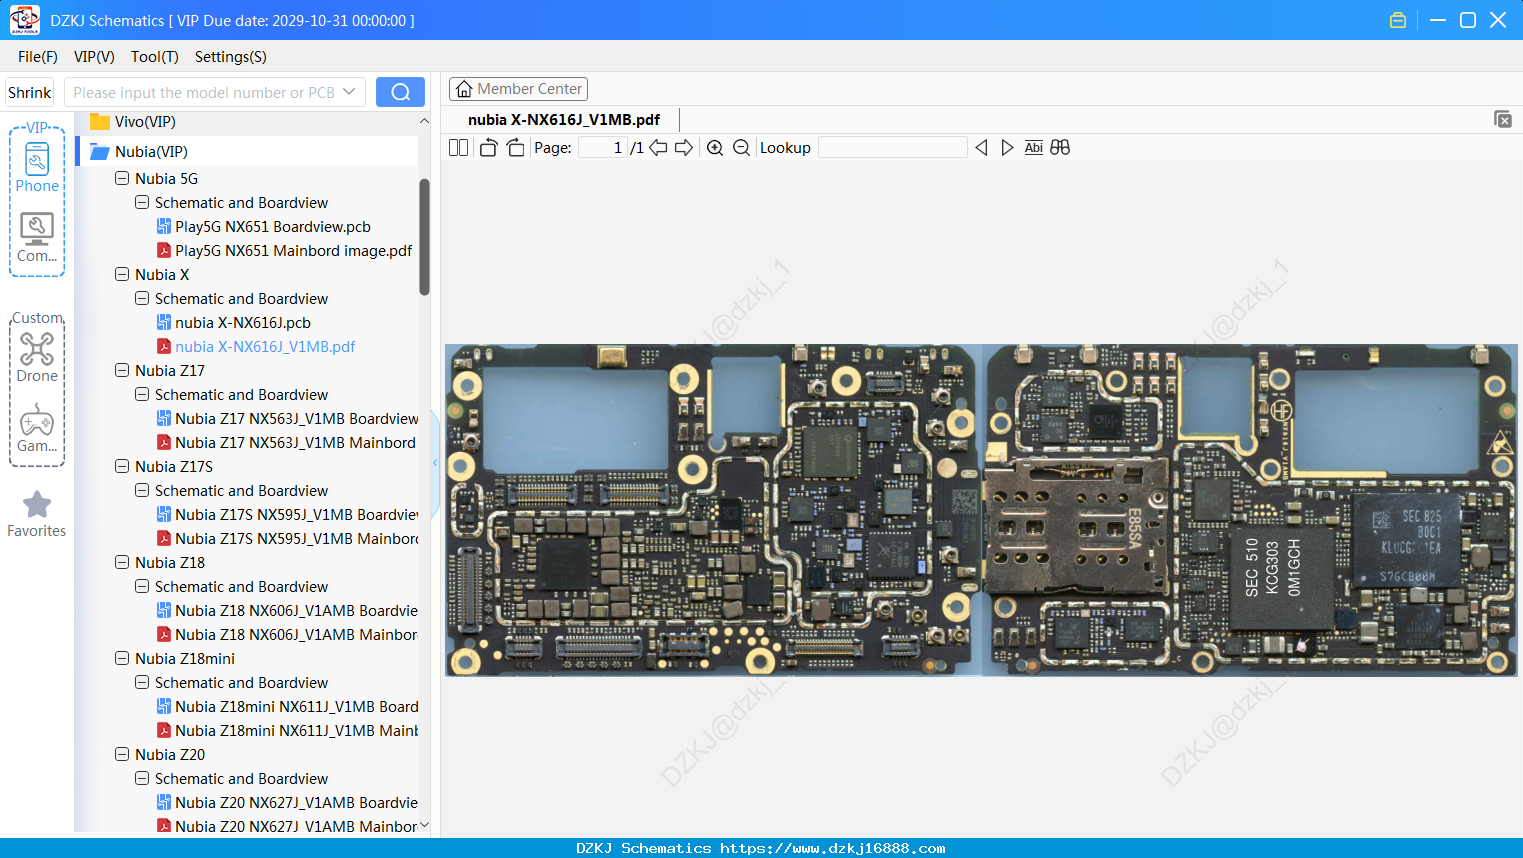Image resolution: width=1523 pixels, height=858 pixels.
Task: Click the search magnifier button
Action: [400, 92]
